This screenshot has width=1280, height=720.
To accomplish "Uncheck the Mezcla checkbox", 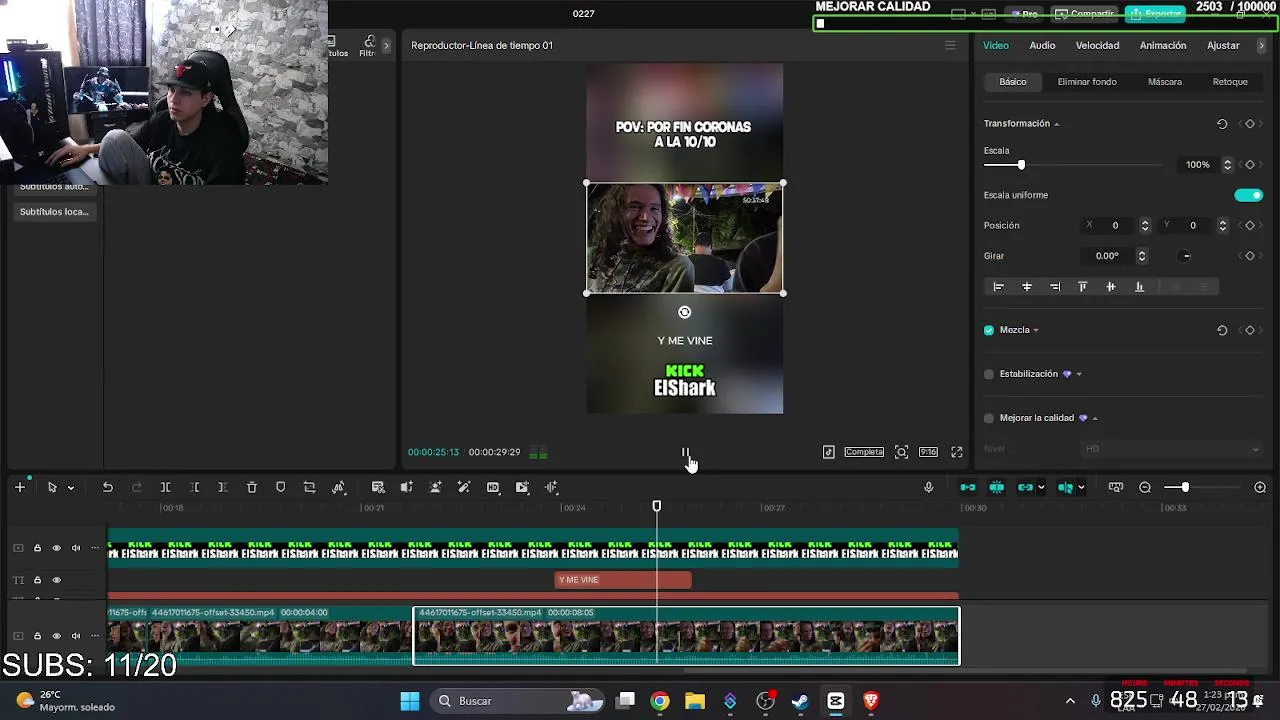I will coord(989,330).
